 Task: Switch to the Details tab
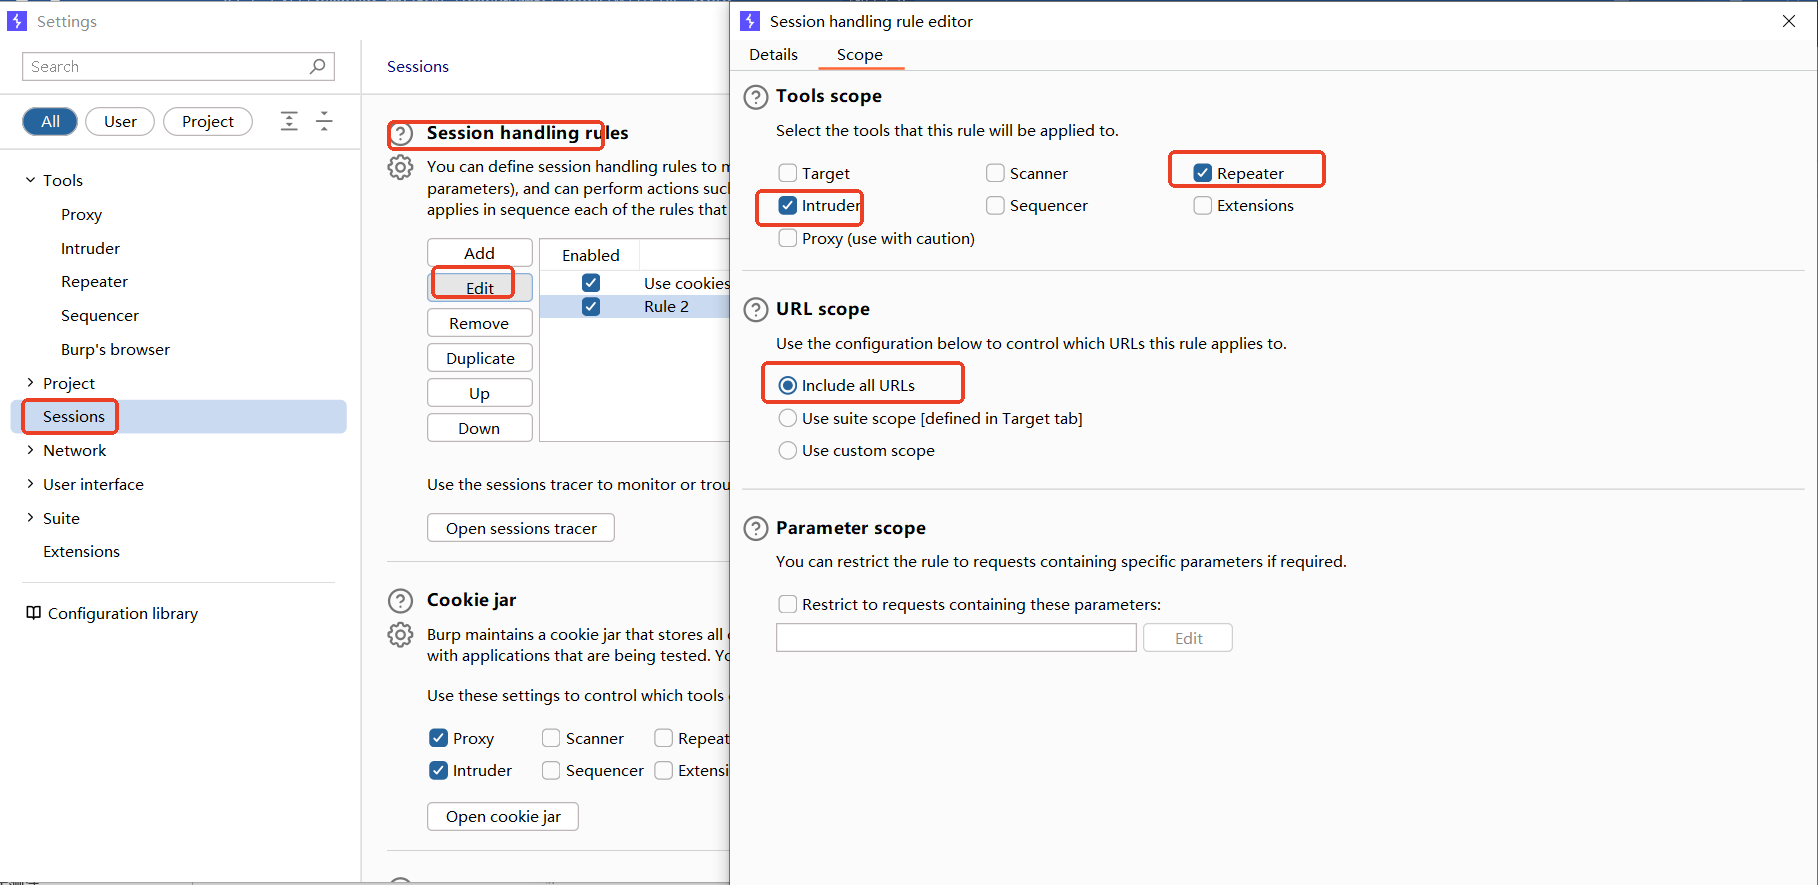pos(773,54)
